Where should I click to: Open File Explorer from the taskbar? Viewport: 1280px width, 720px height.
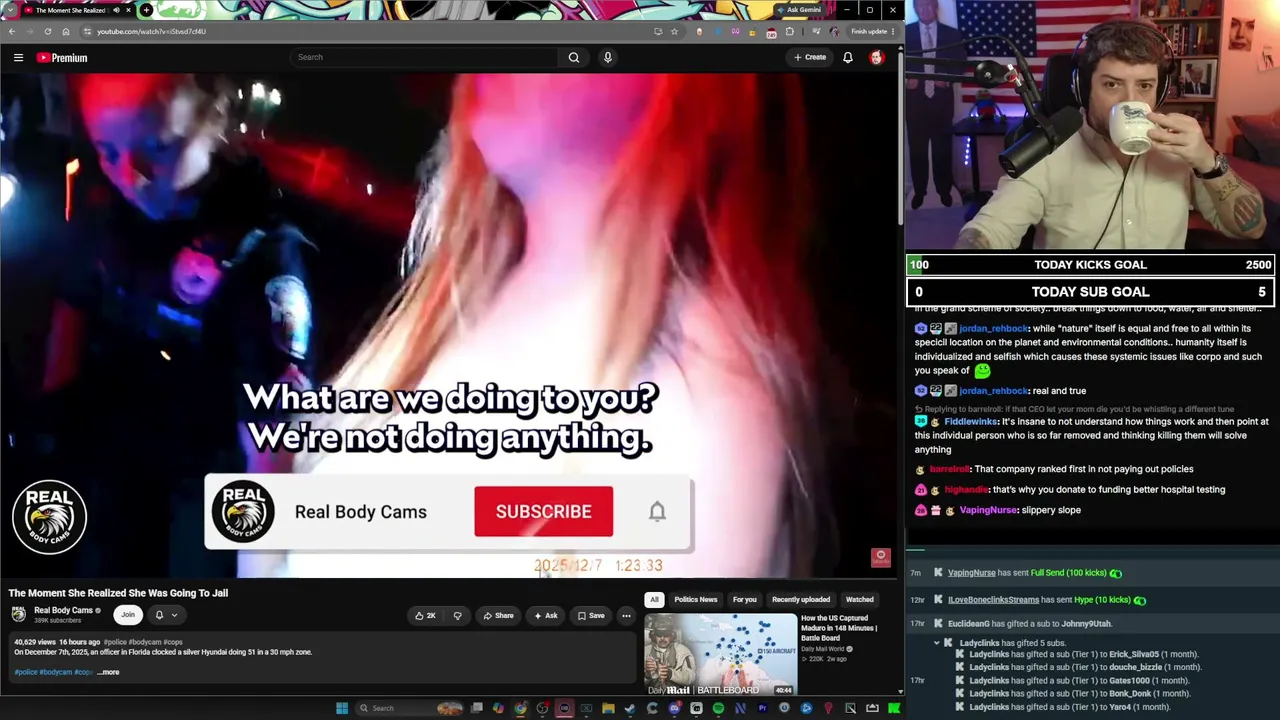click(x=608, y=708)
